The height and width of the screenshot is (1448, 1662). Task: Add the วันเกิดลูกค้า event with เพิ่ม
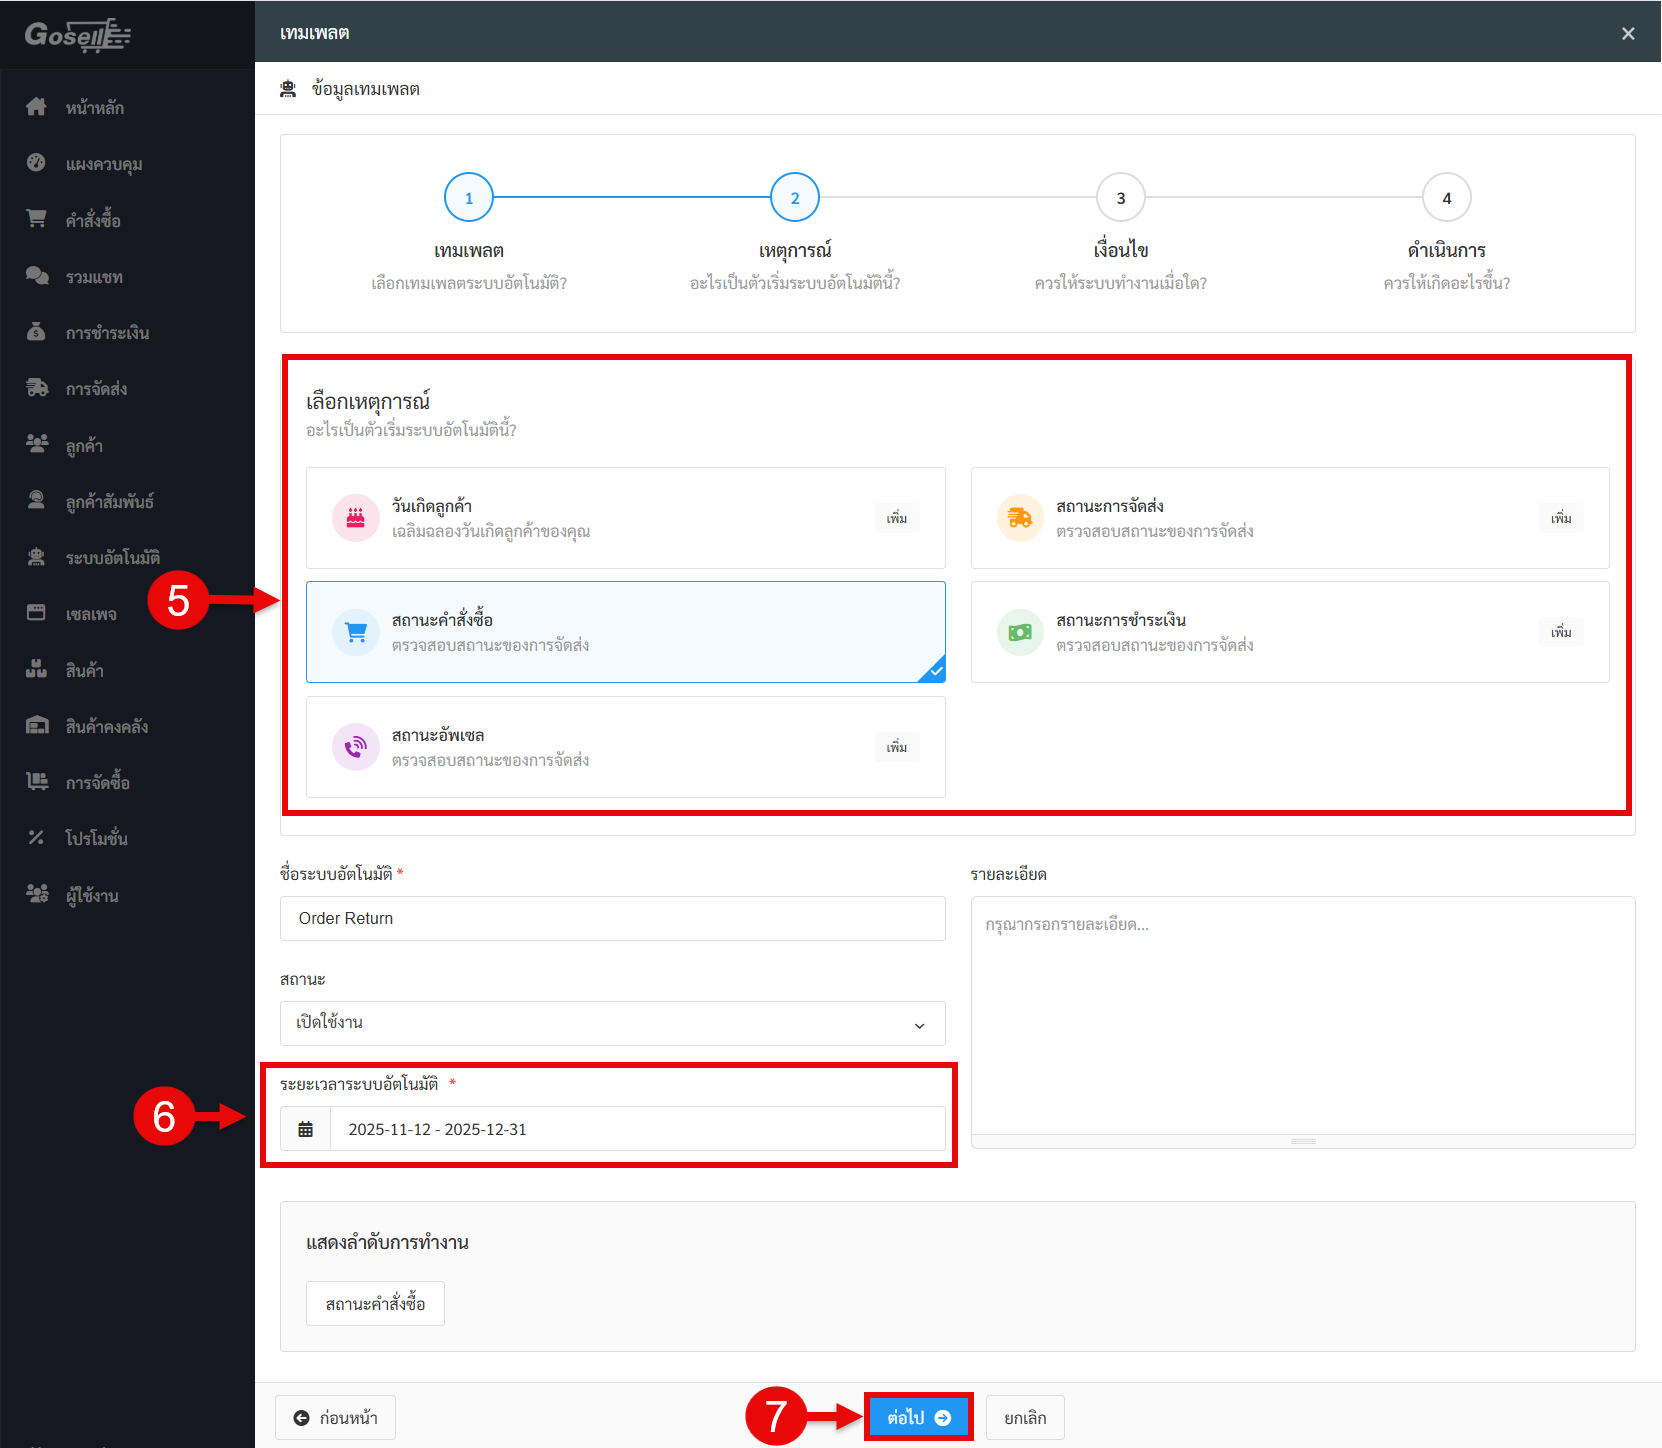tap(896, 518)
